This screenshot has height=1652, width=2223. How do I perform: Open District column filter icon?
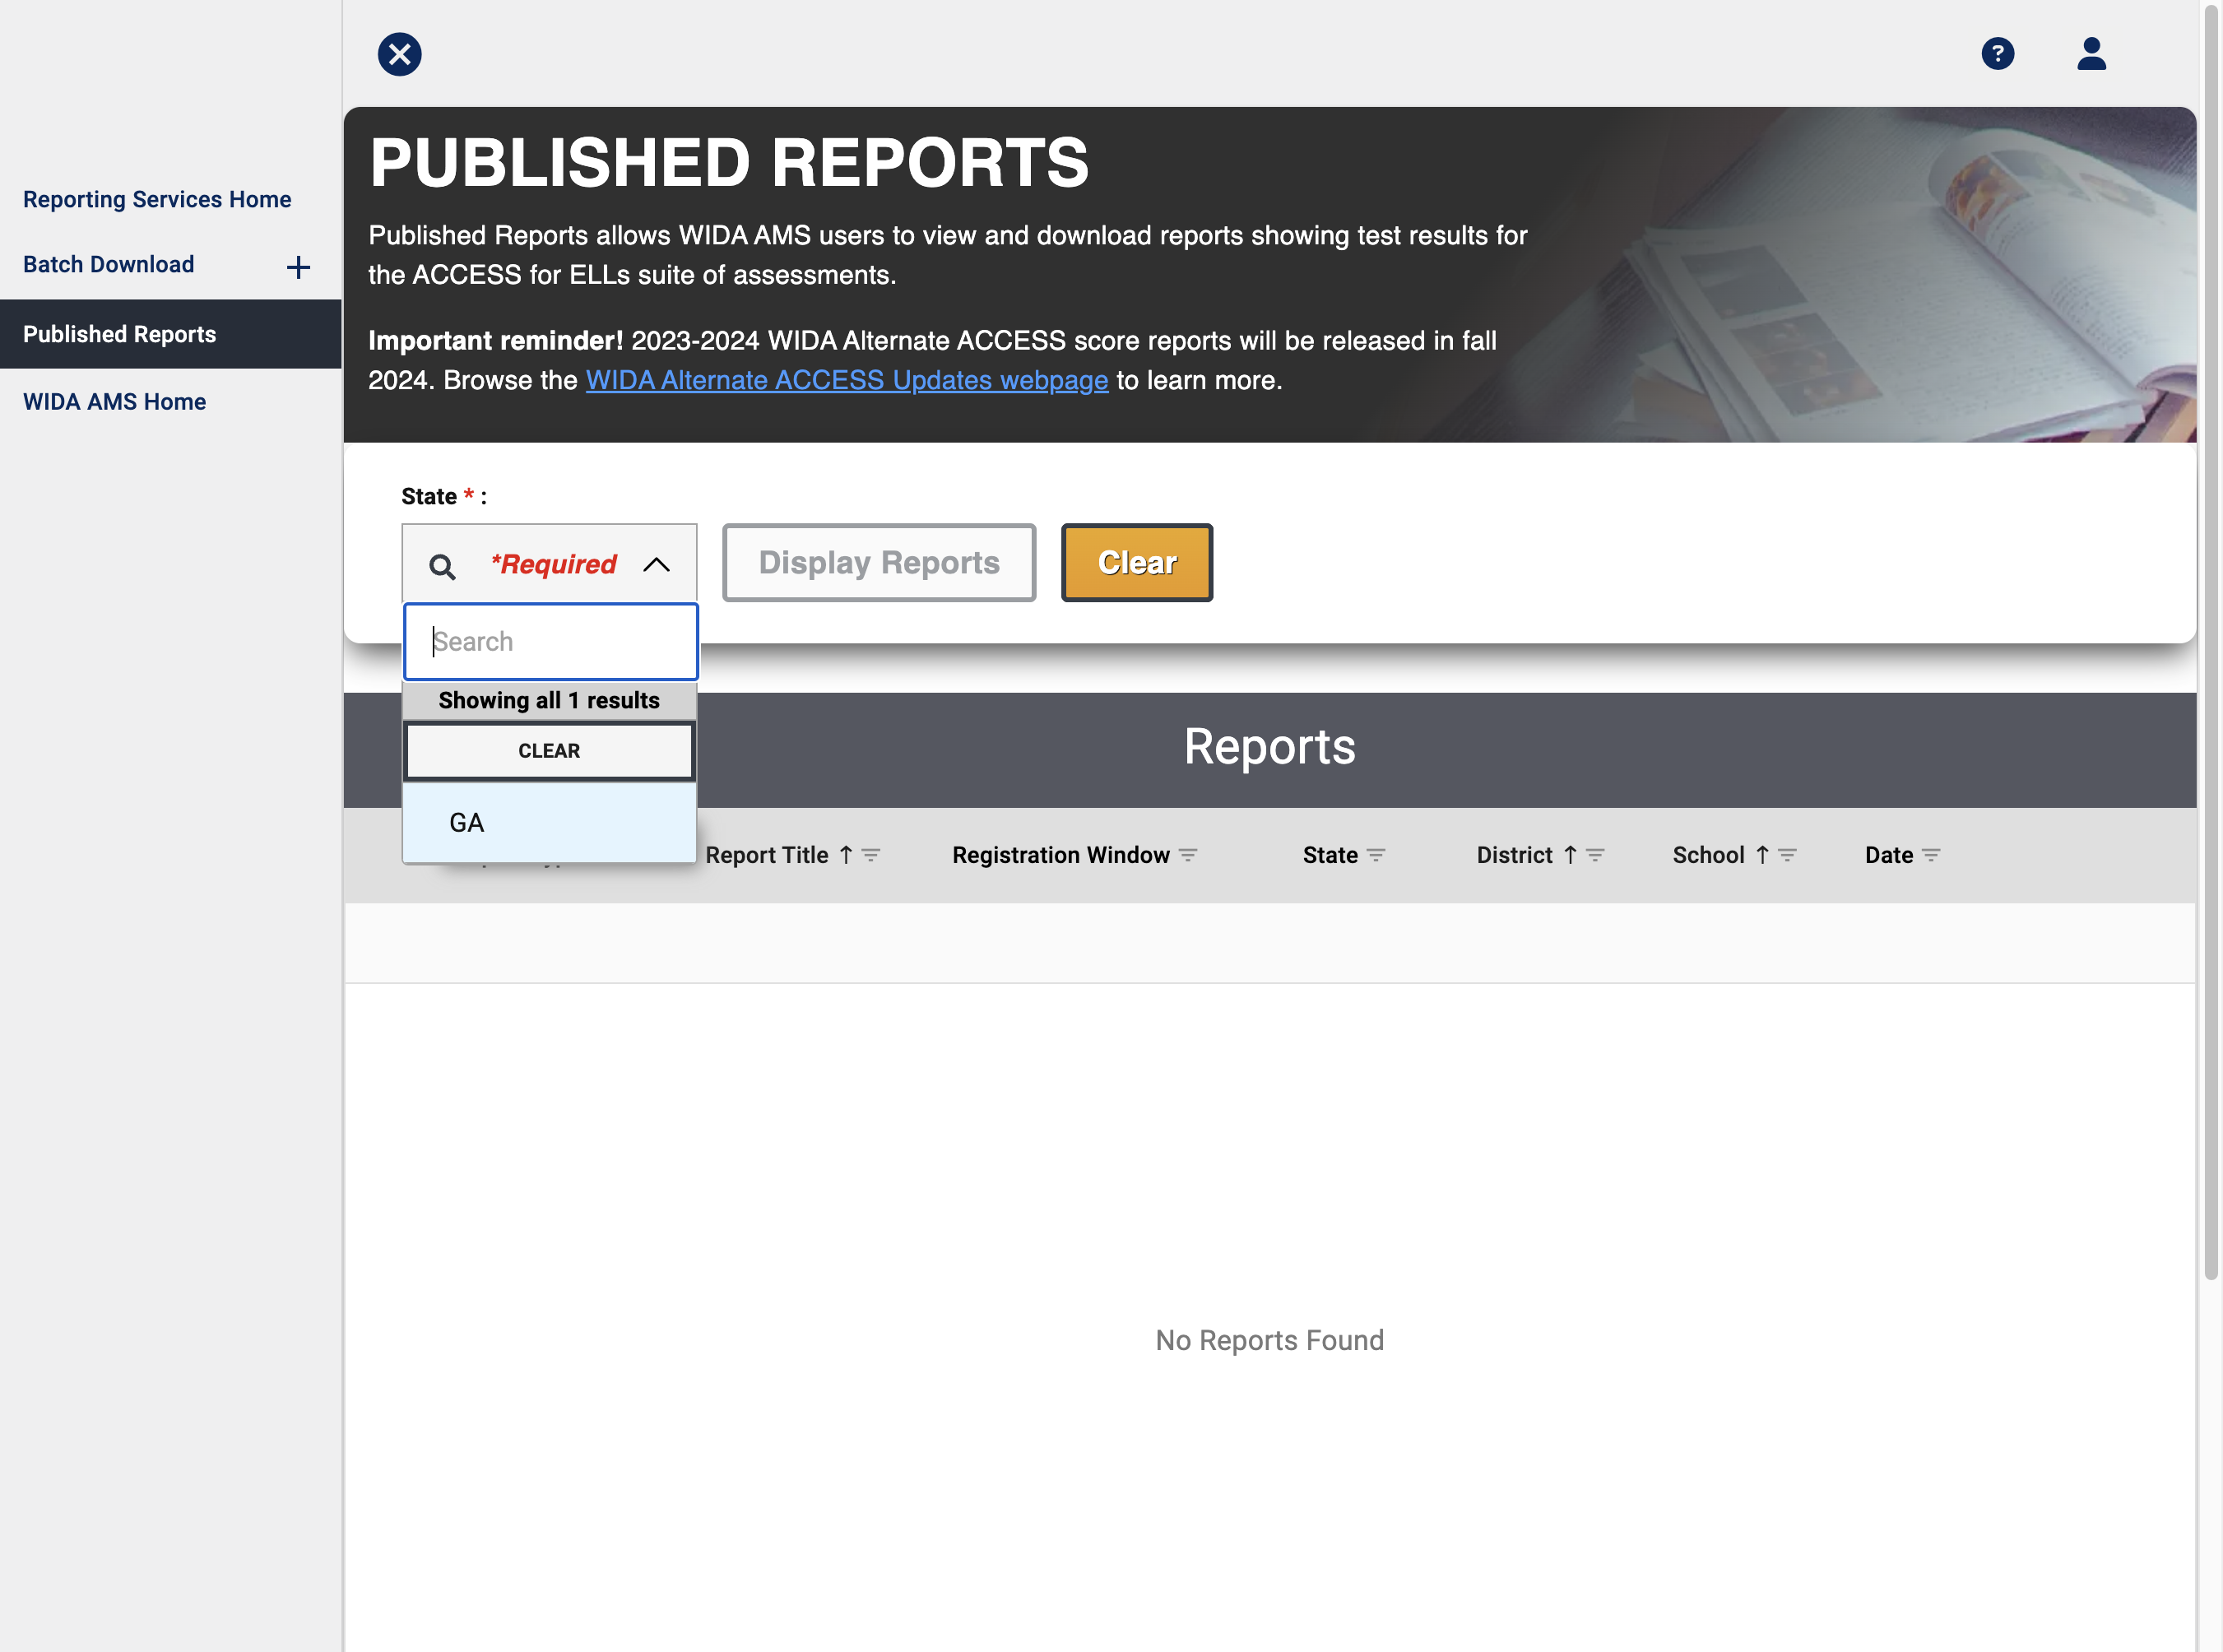coord(1595,855)
